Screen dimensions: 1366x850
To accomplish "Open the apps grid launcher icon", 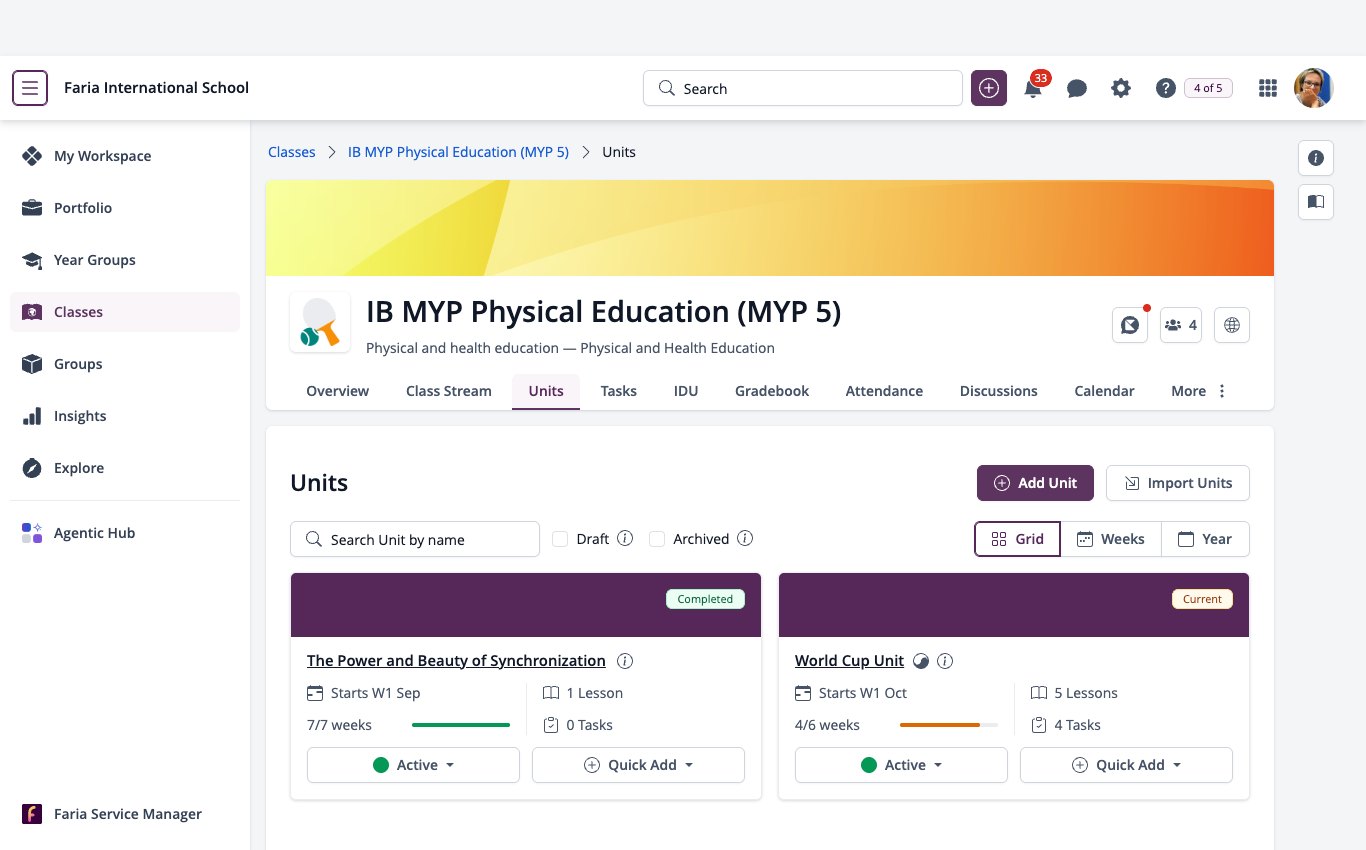I will [x=1268, y=88].
